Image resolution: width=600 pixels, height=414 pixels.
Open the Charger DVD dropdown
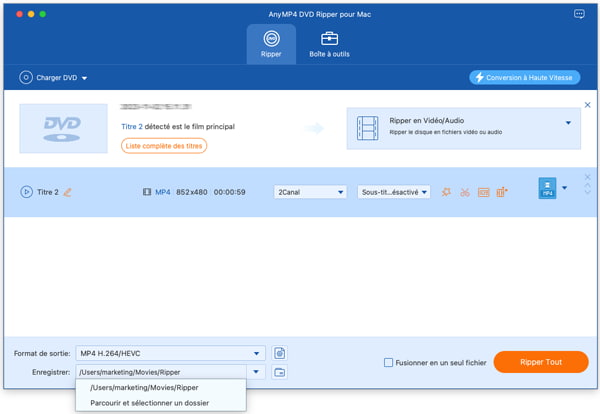84,78
